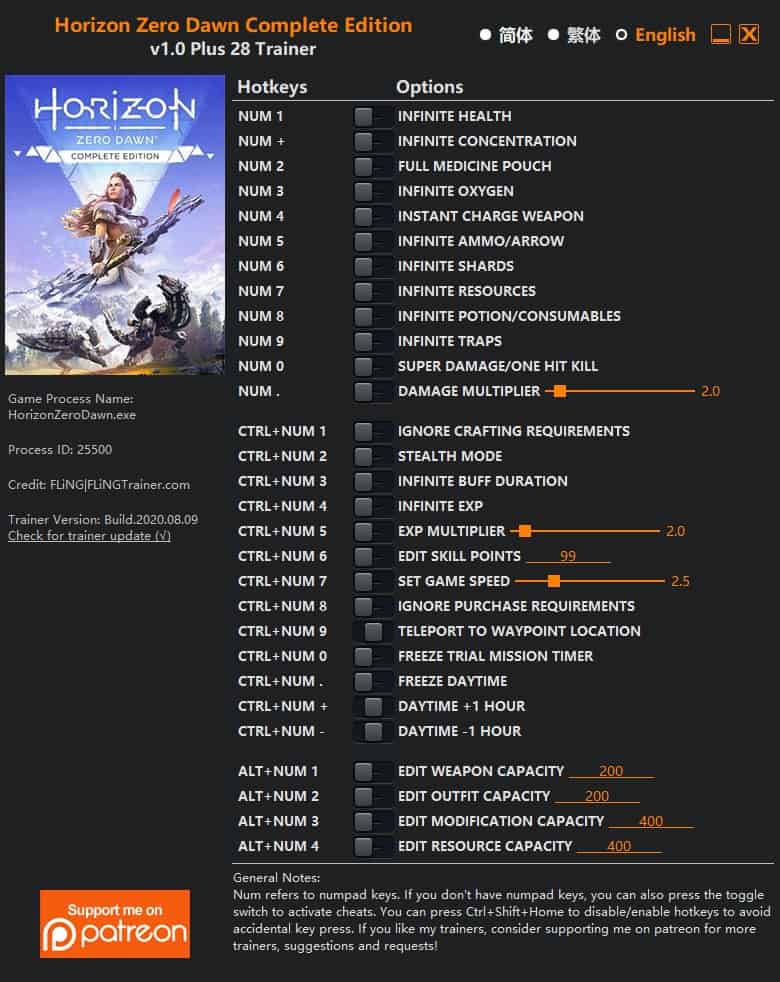Click Daytime +1 Hour switch
This screenshot has height=982, width=780.
pyautogui.click(x=372, y=706)
